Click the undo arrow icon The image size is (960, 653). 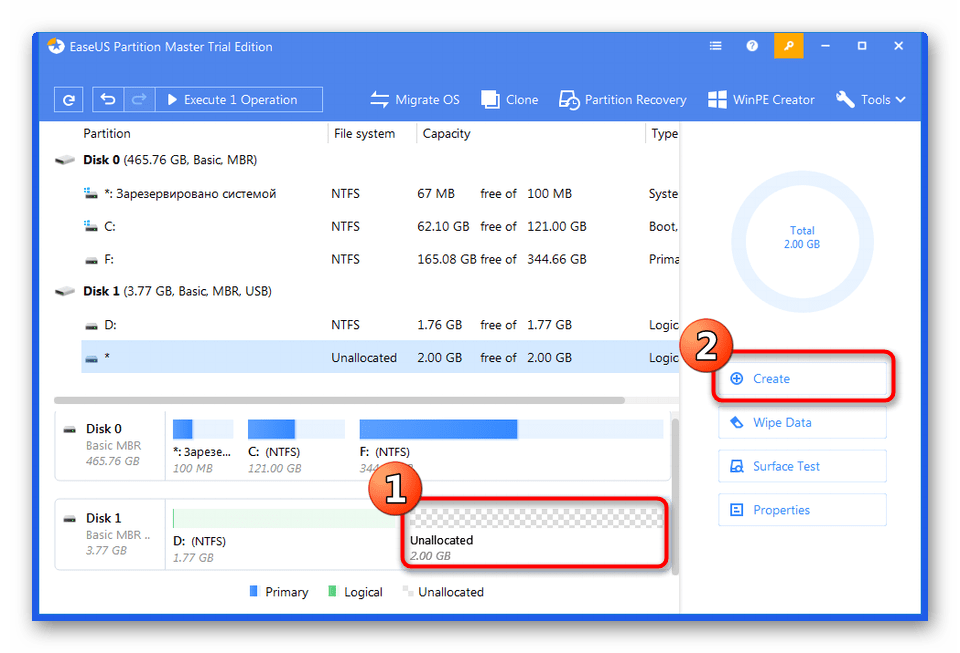pos(108,100)
